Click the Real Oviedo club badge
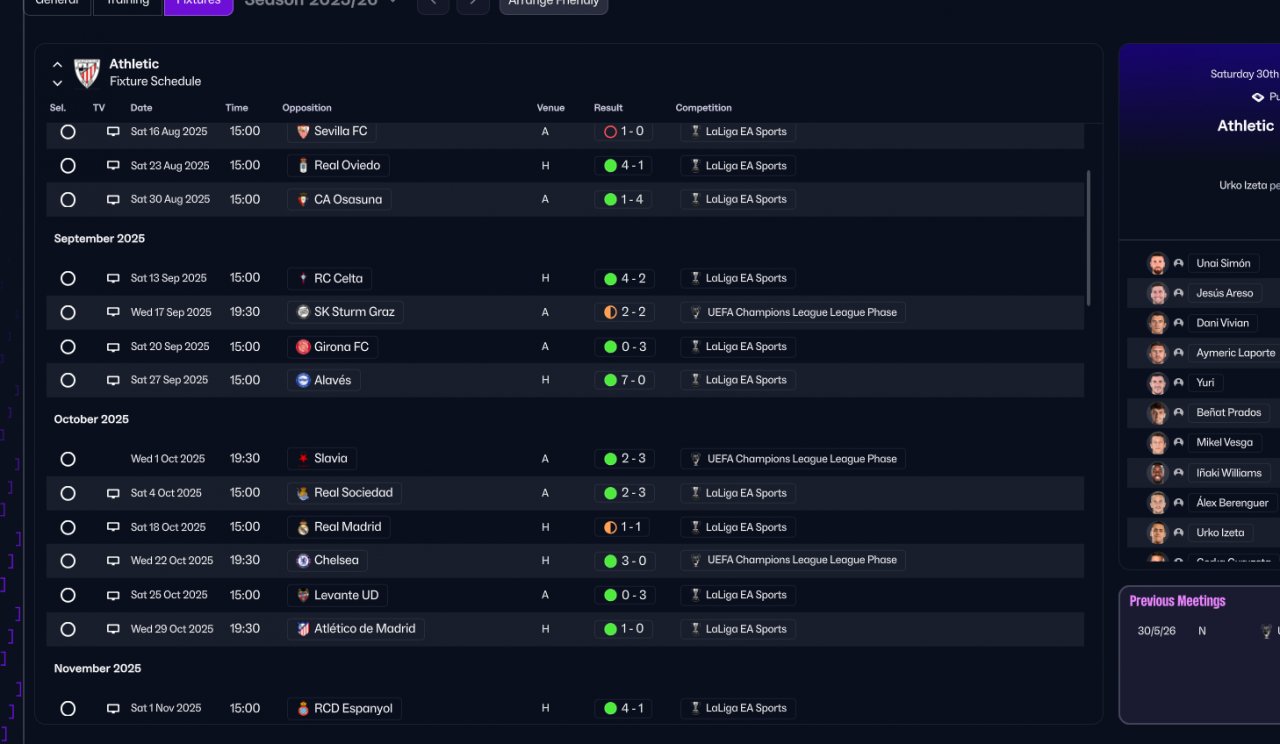 click(x=303, y=166)
